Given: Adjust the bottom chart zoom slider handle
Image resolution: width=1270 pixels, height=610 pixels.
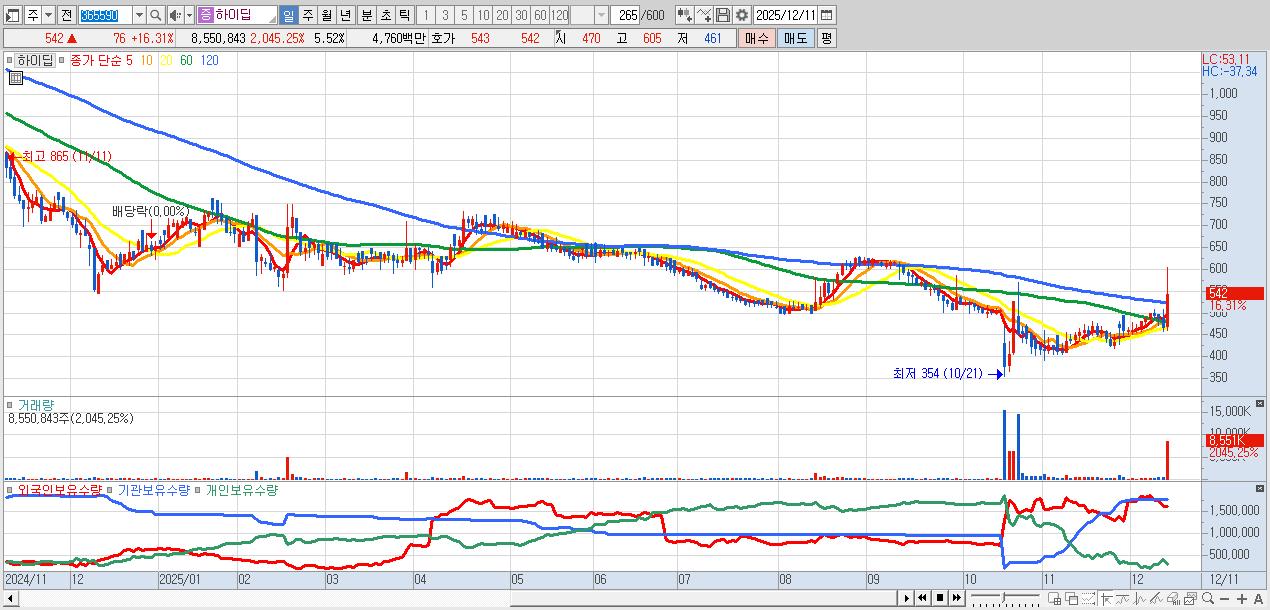Looking at the screenshot, I should coord(1003,597).
